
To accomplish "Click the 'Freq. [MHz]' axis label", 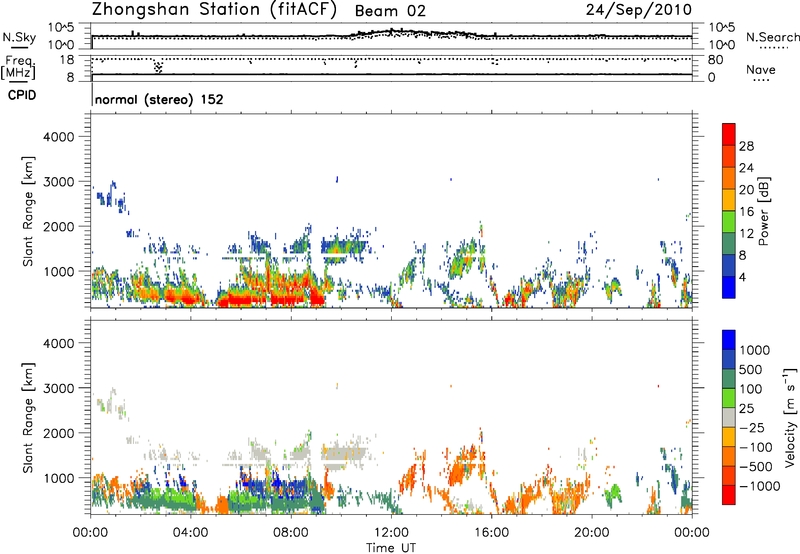I will click(18, 68).
